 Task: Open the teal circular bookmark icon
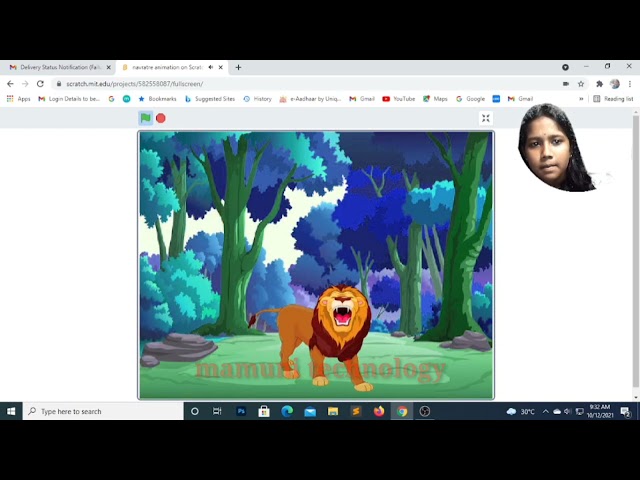pyautogui.click(x=127, y=99)
